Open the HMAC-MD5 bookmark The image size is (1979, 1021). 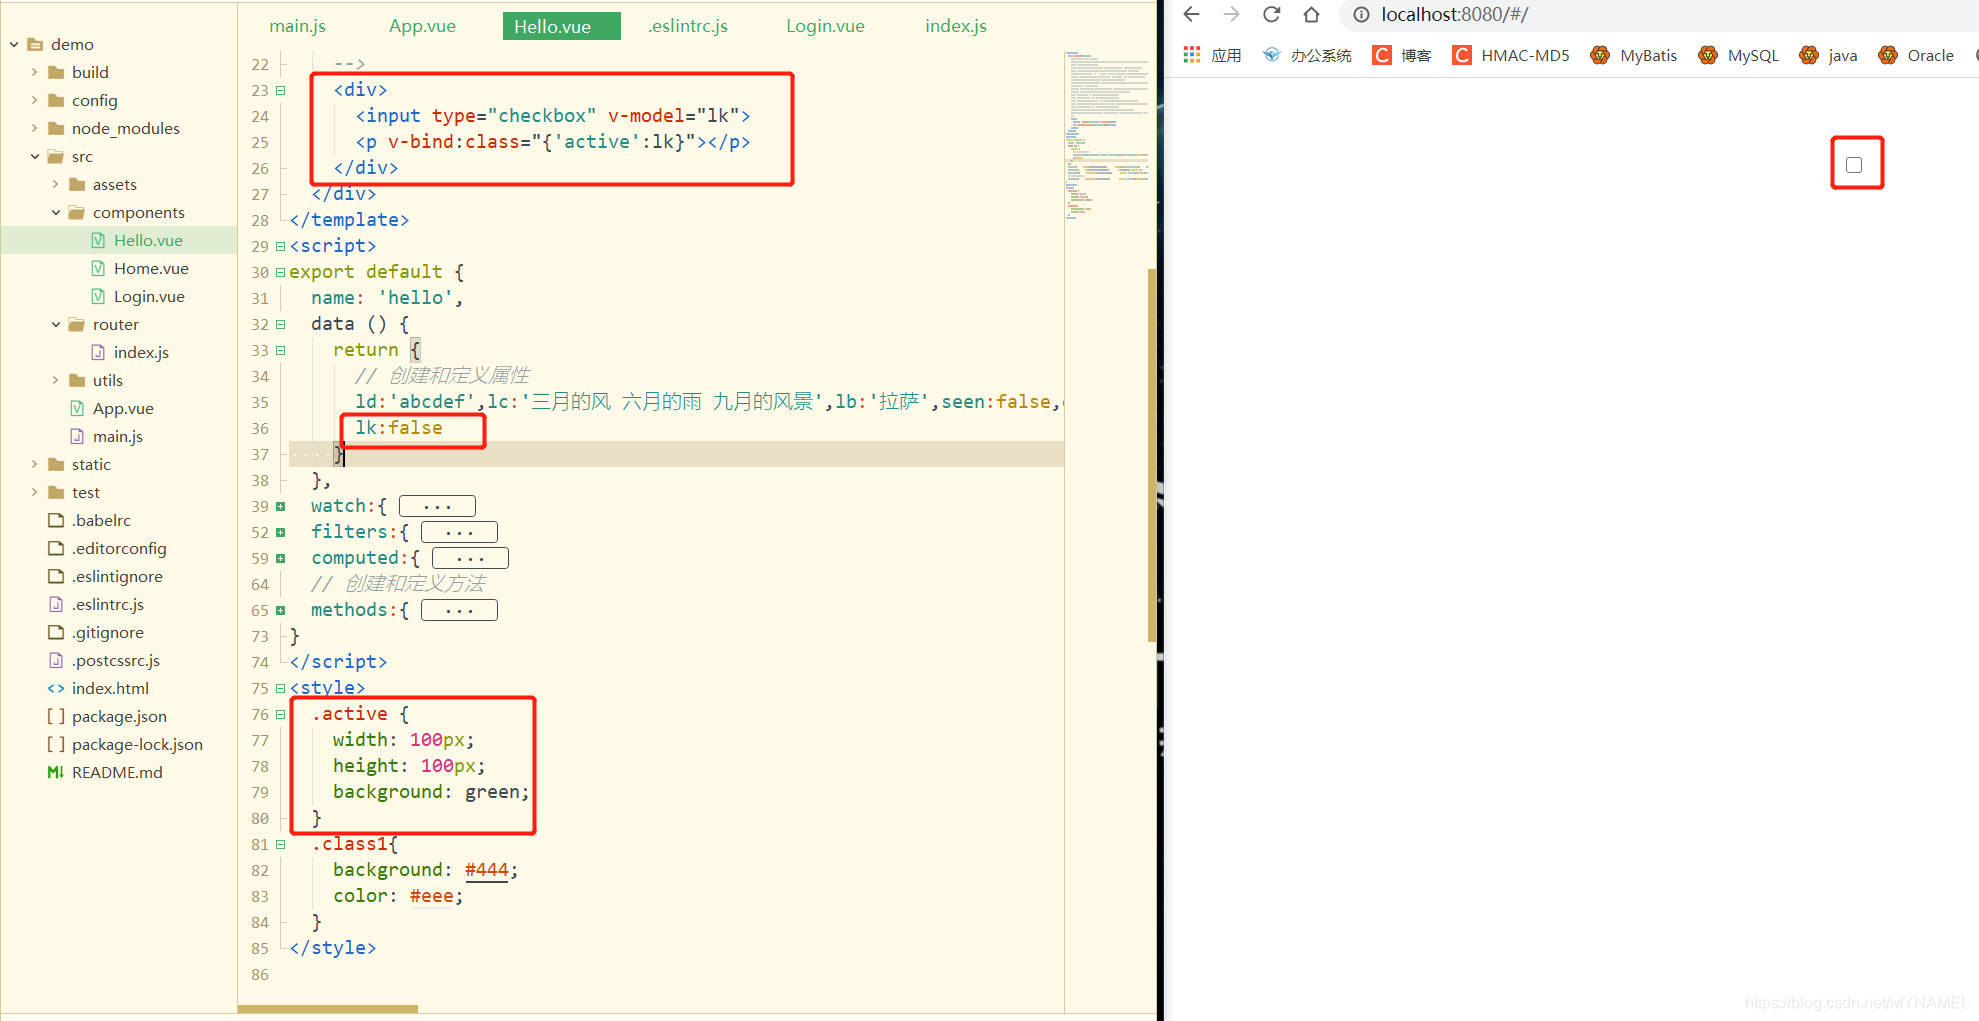(x=1511, y=55)
